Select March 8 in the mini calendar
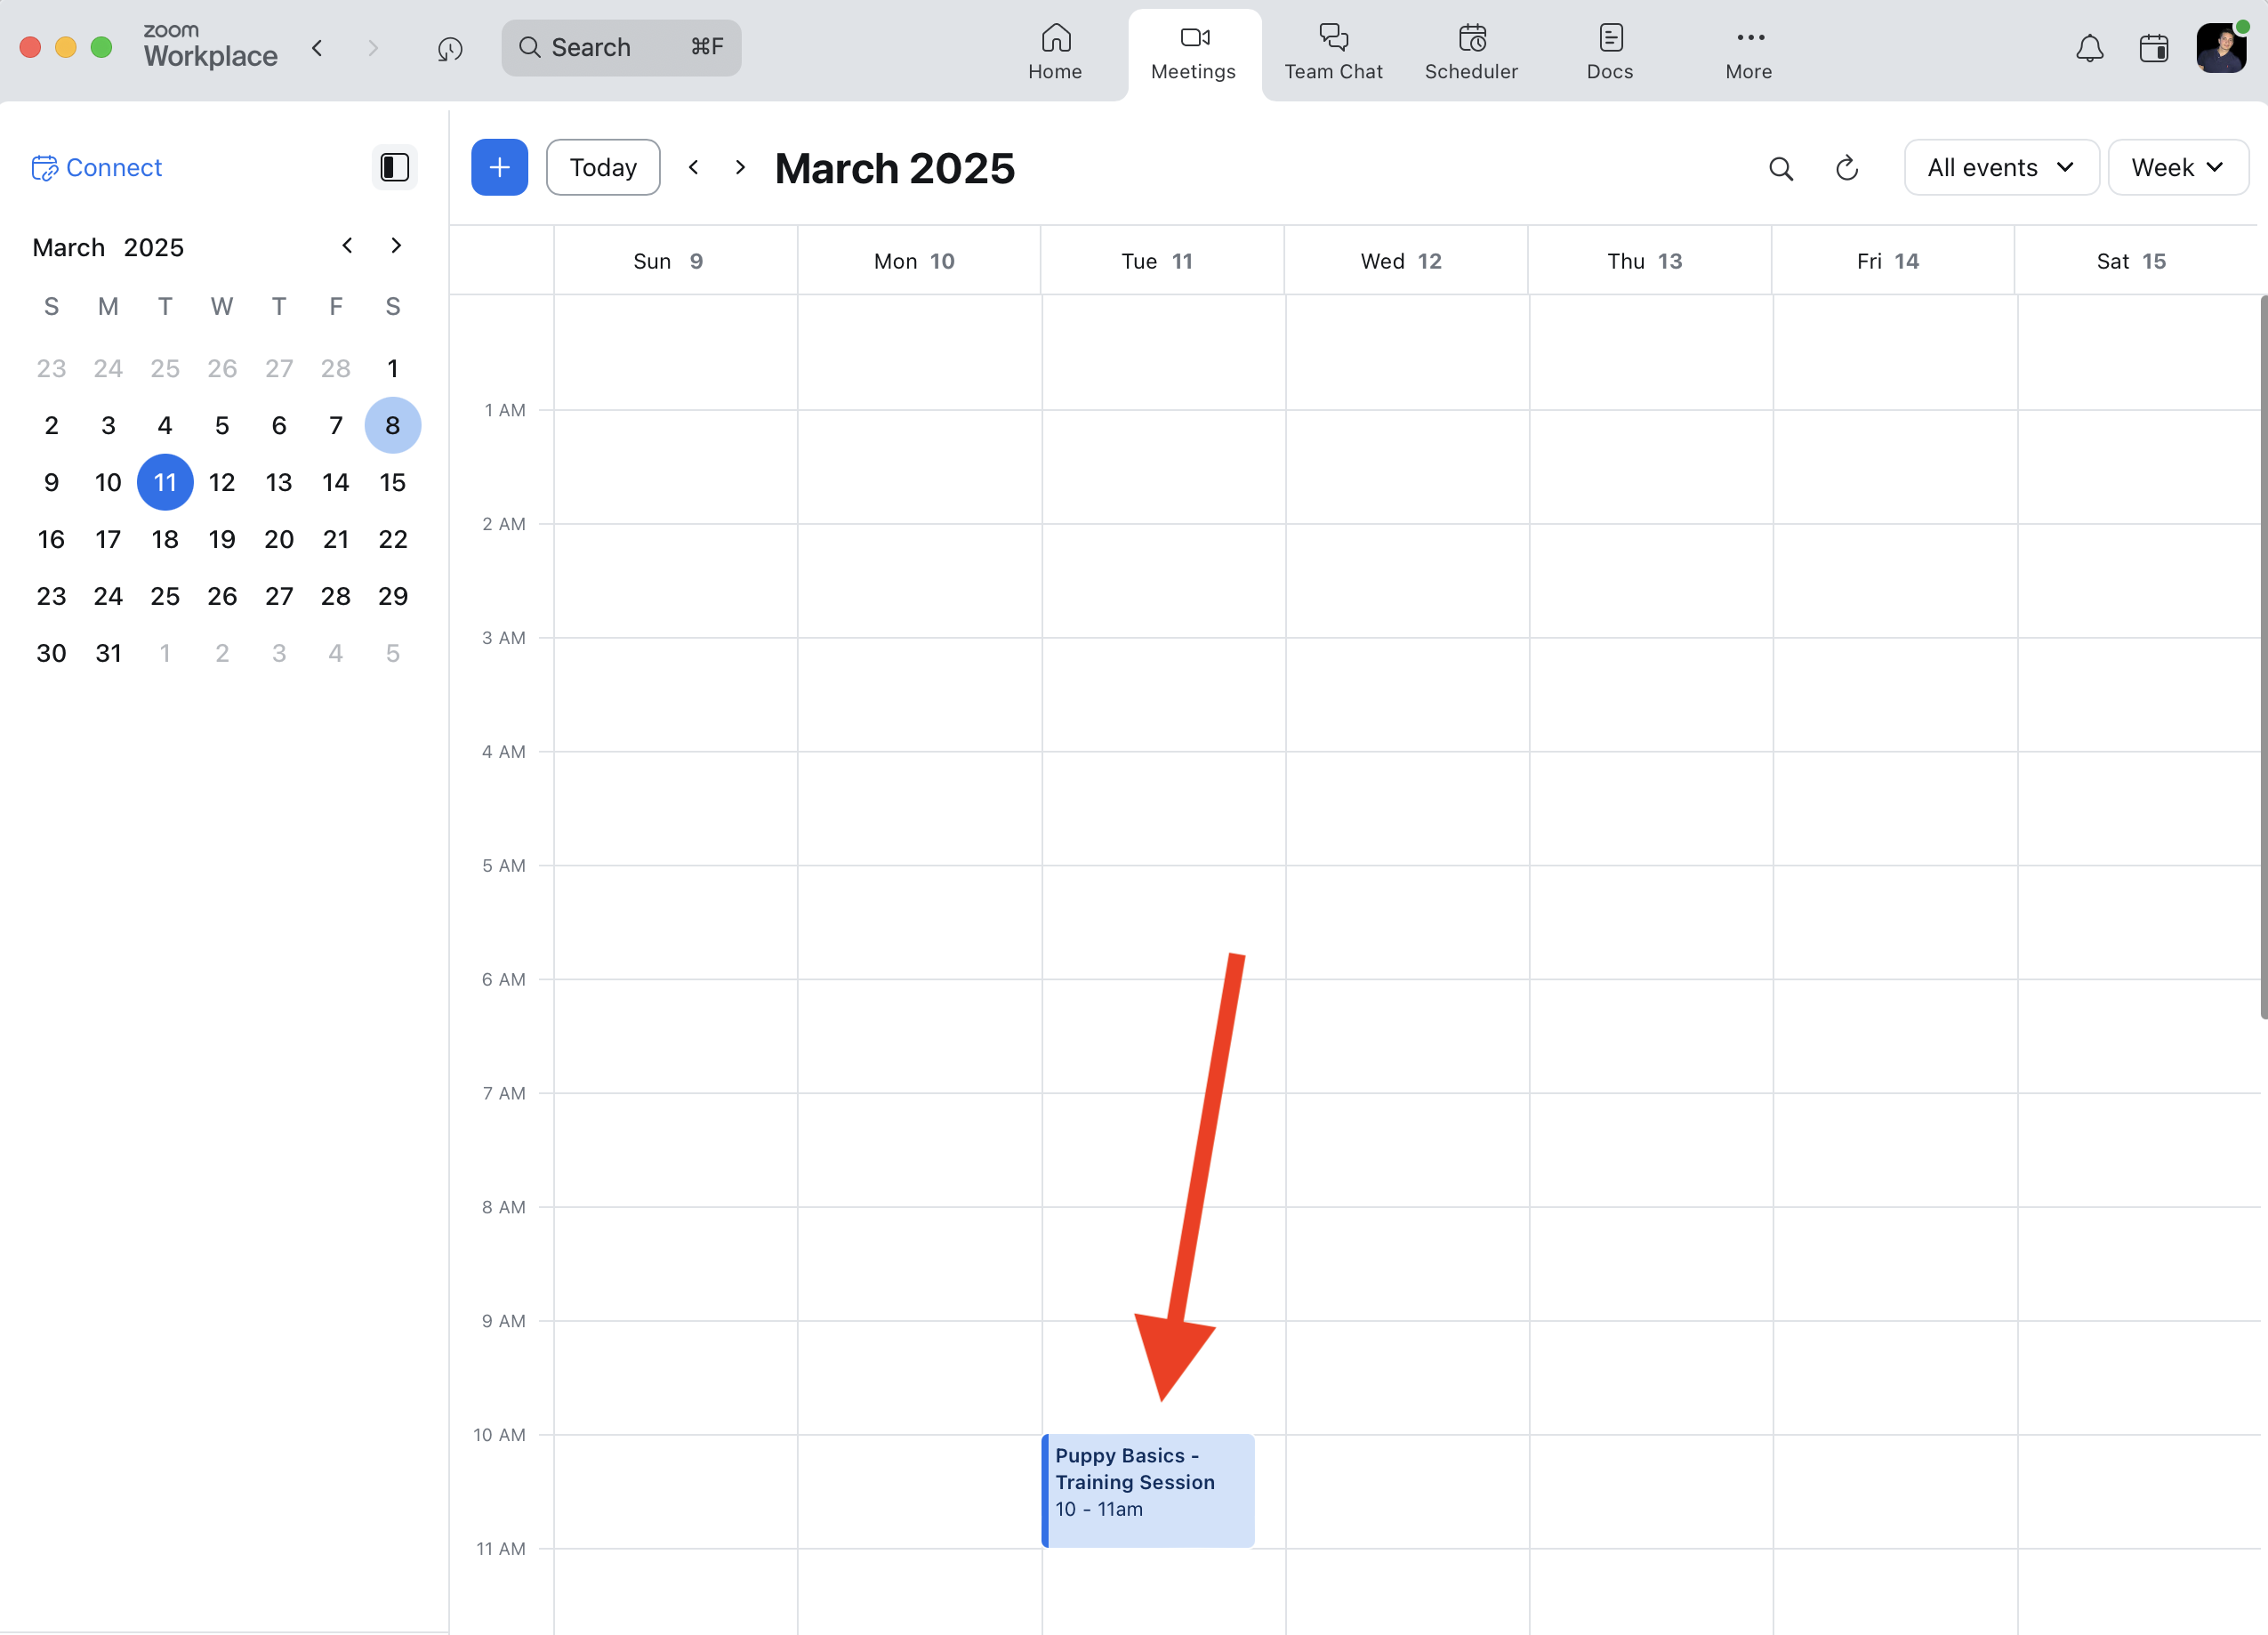 tap(392, 425)
